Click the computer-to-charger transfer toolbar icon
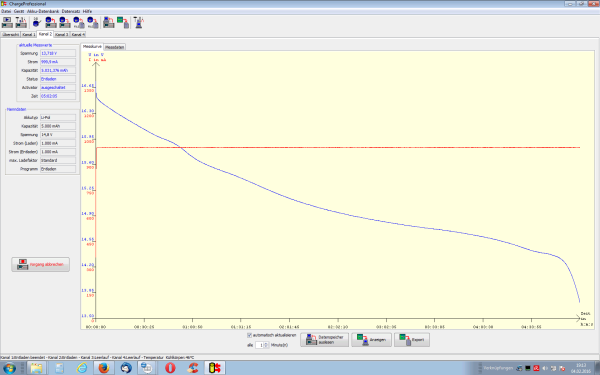The image size is (600, 375). pos(109,23)
